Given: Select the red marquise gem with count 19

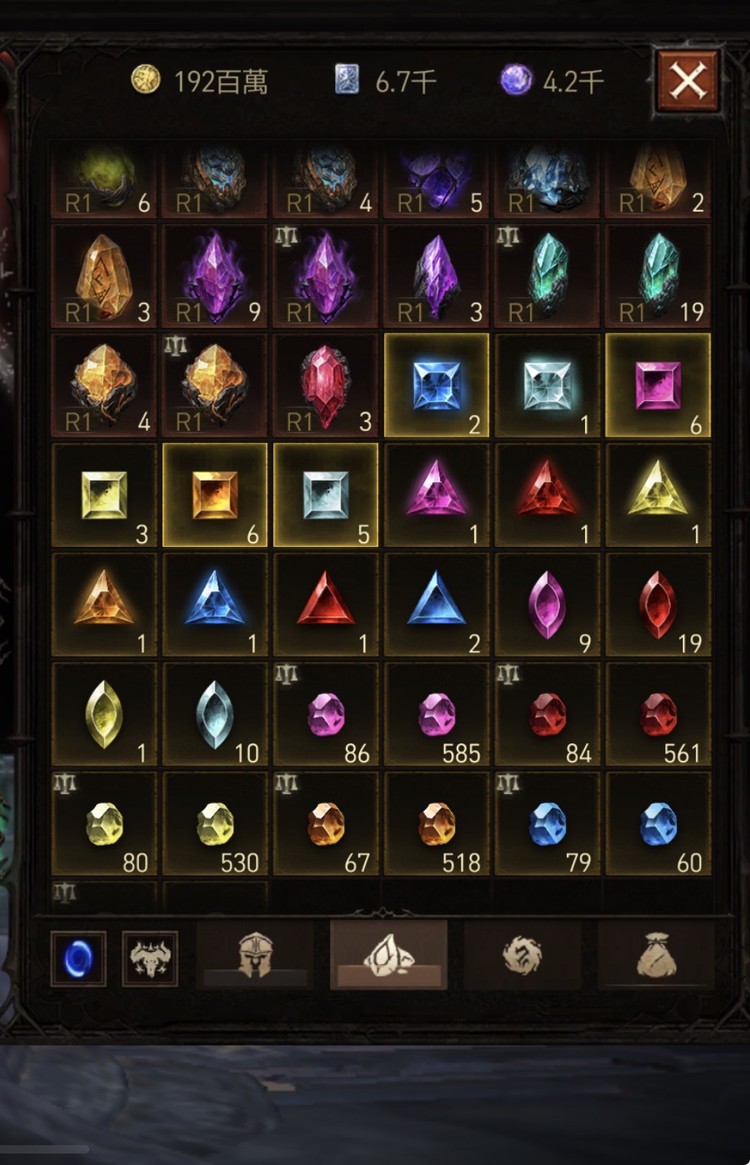Looking at the screenshot, I should pyautogui.click(x=658, y=605).
